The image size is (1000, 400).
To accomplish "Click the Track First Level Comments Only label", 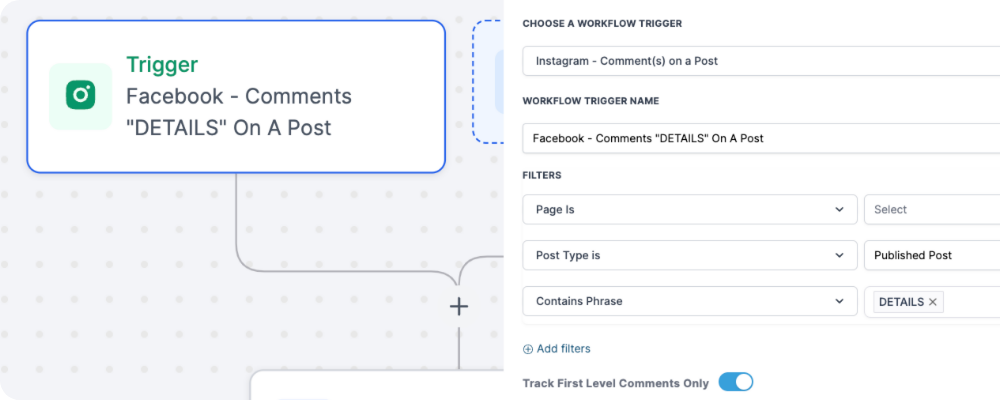I will coord(615,383).
